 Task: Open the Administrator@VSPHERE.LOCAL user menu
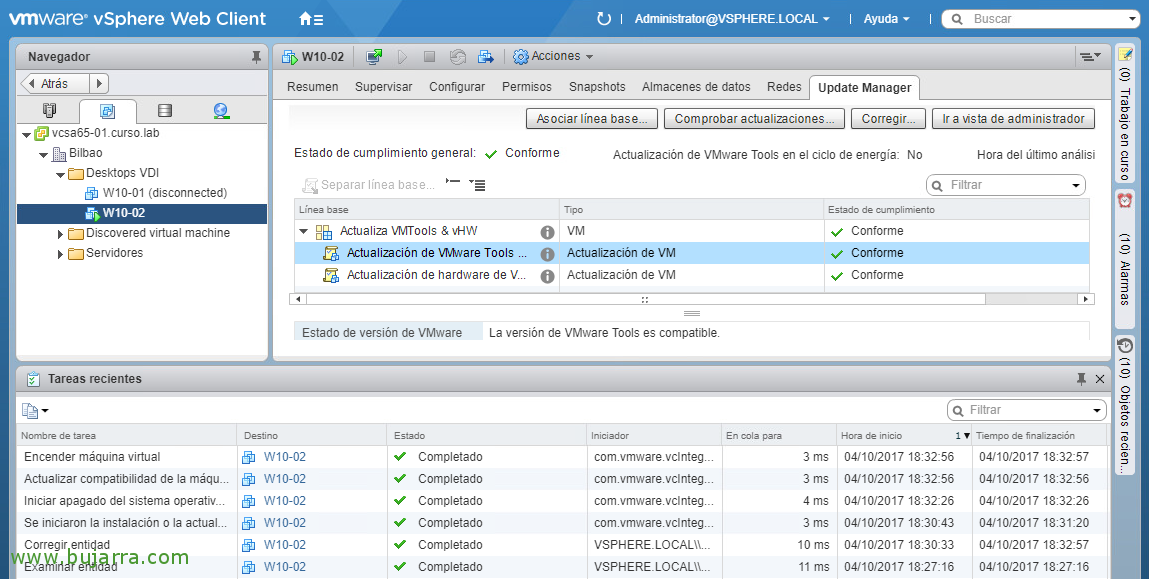coord(732,19)
